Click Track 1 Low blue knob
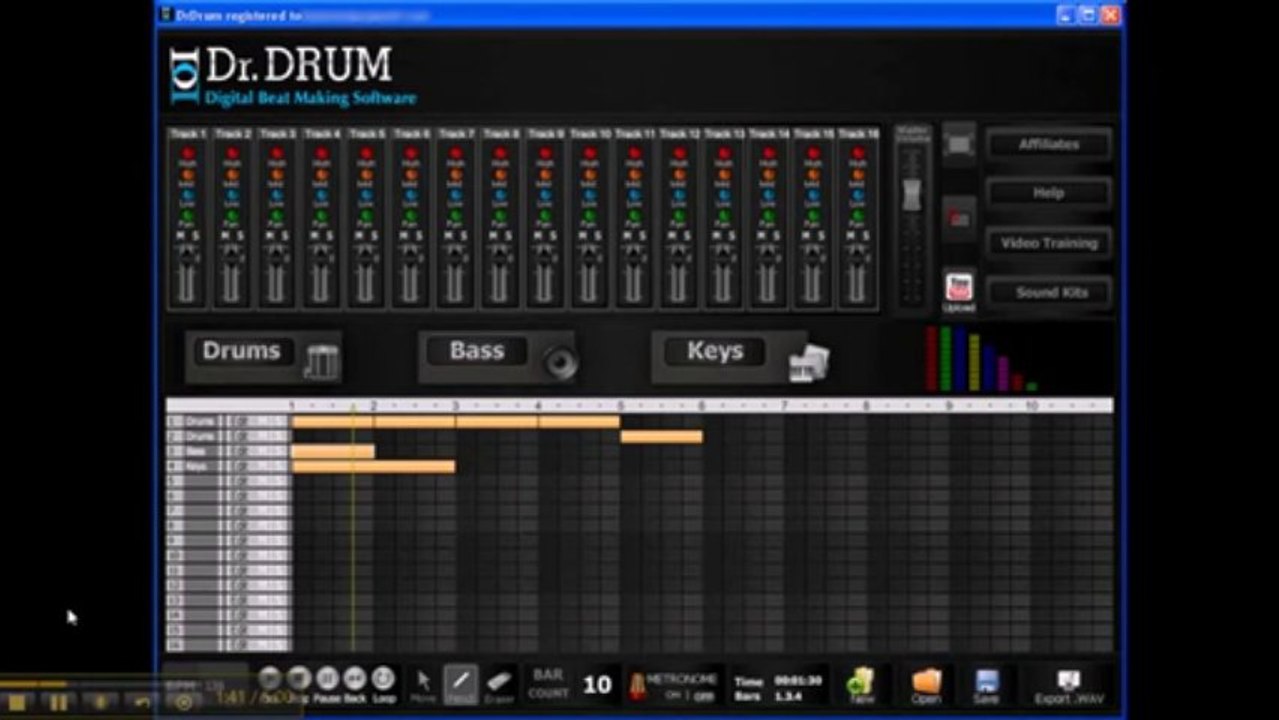 (x=188, y=195)
